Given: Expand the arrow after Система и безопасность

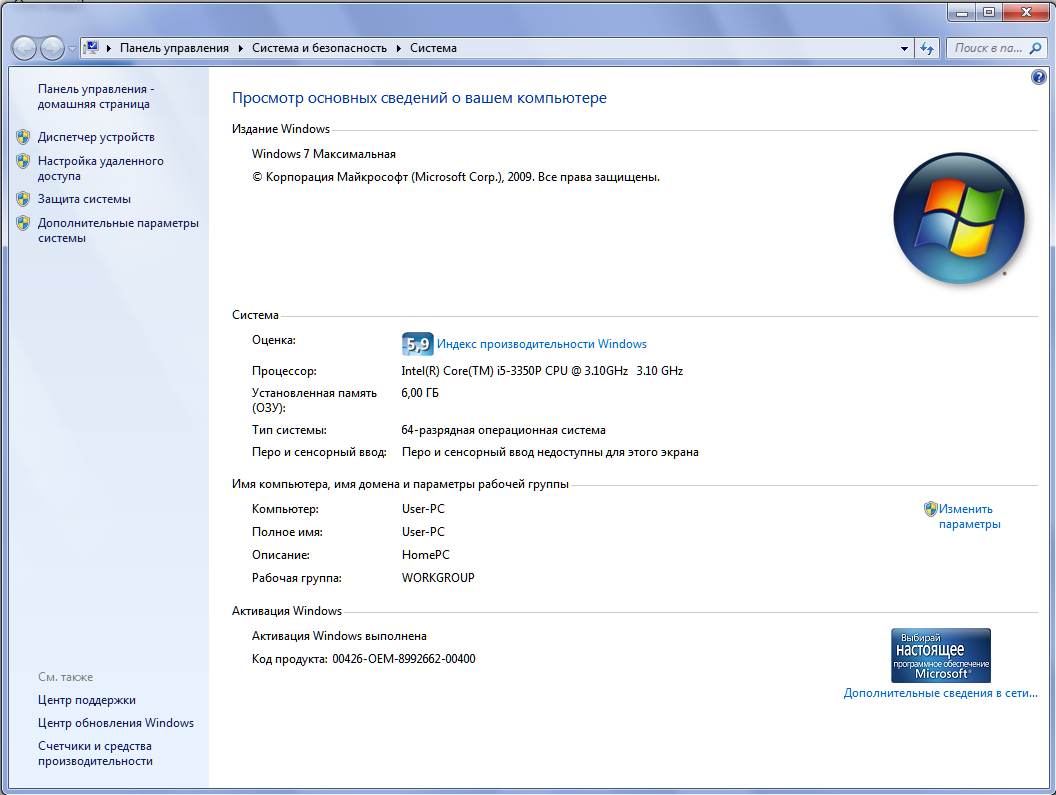Looking at the screenshot, I should (x=399, y=49).
